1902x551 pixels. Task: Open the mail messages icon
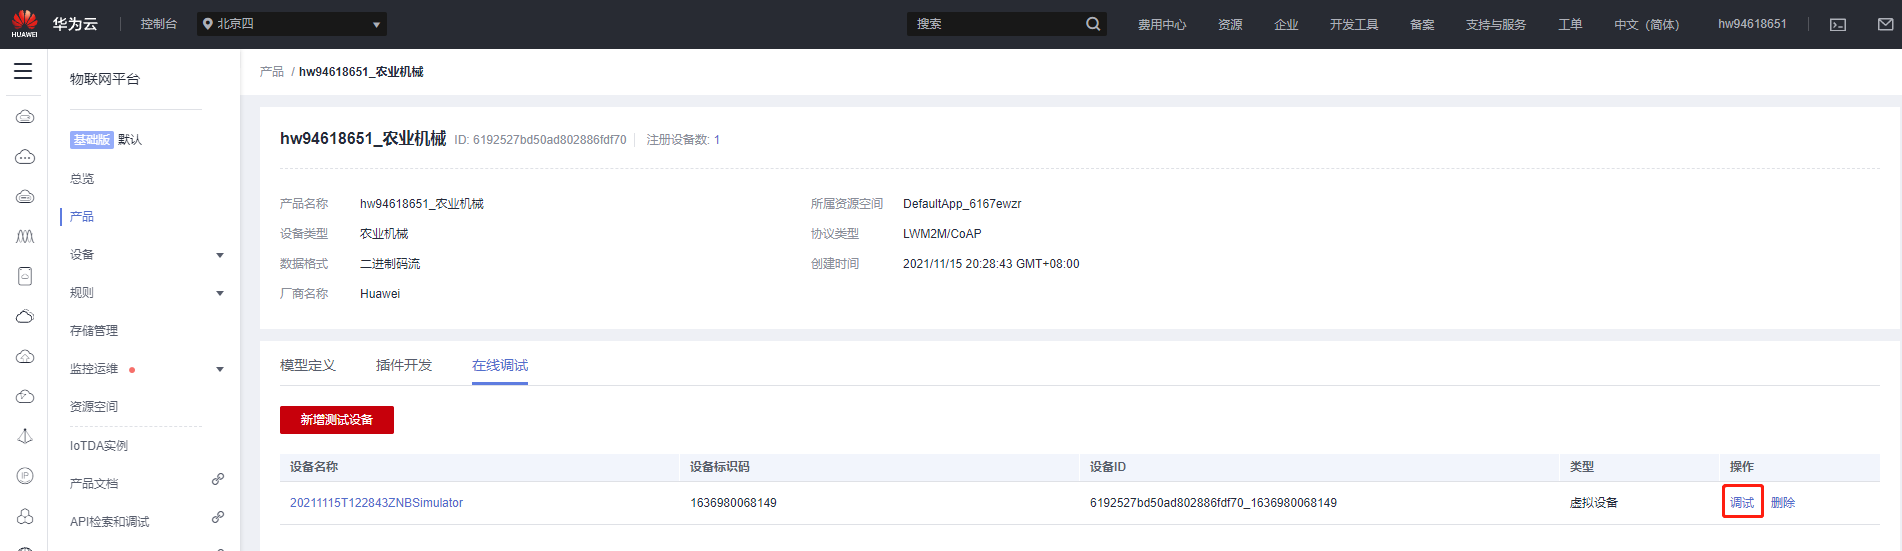pos(1885,24)
